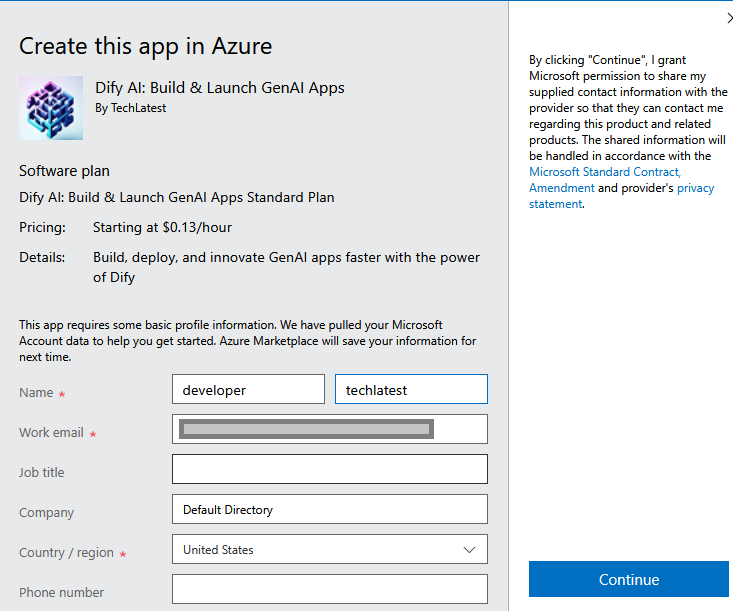Image resolution: width=733 pixels, height=611 pixels.
Task: Click the last name field containing 'techlatest'
Action: click(x=411, y=389)
